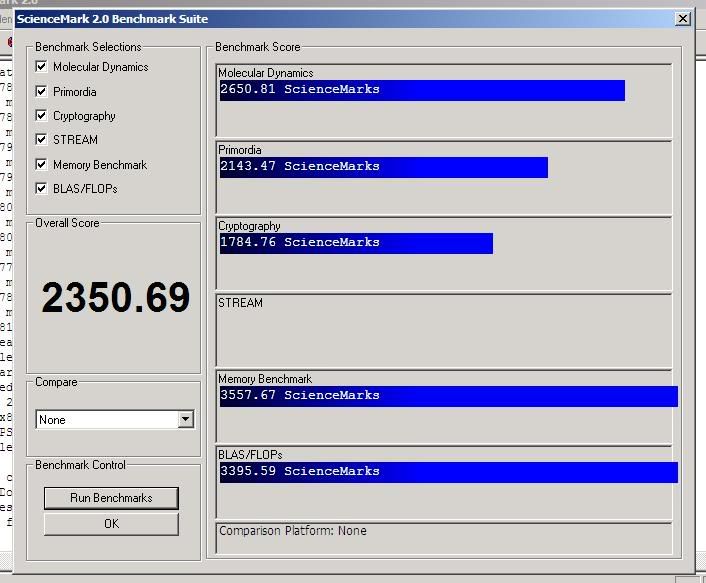The height and width of the screenshot is (583, 706).
Task: Toggle the BLAS/FLOPs checkbox
Action: tap(41, 188)
